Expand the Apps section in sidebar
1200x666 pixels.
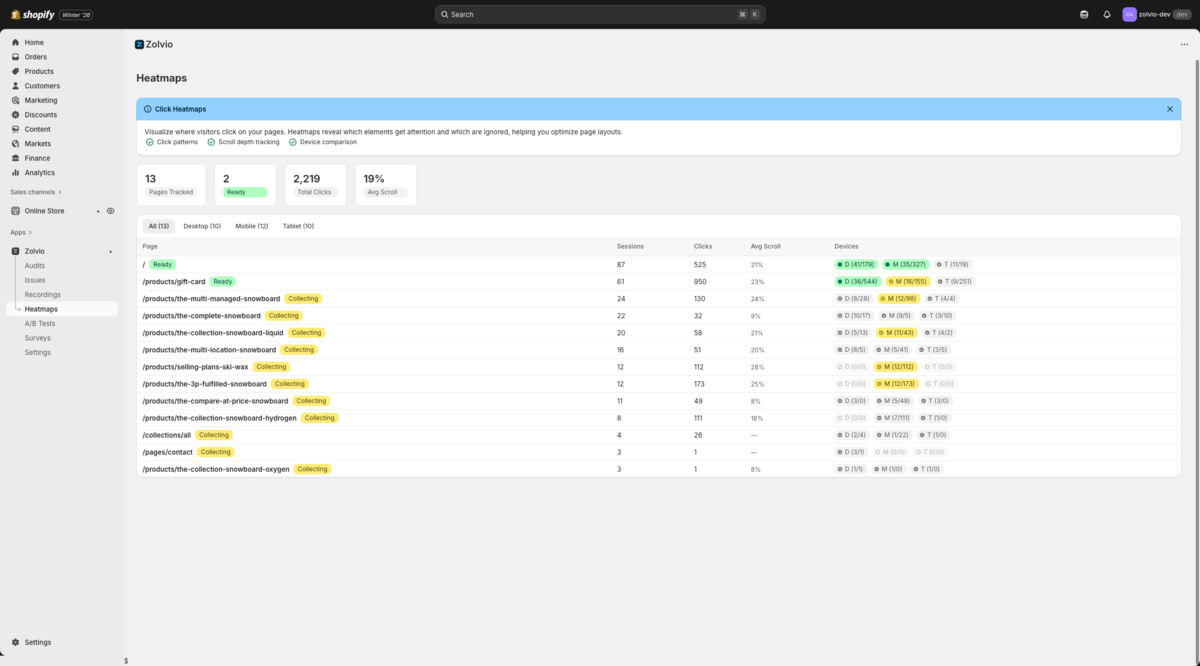point(18,231)
